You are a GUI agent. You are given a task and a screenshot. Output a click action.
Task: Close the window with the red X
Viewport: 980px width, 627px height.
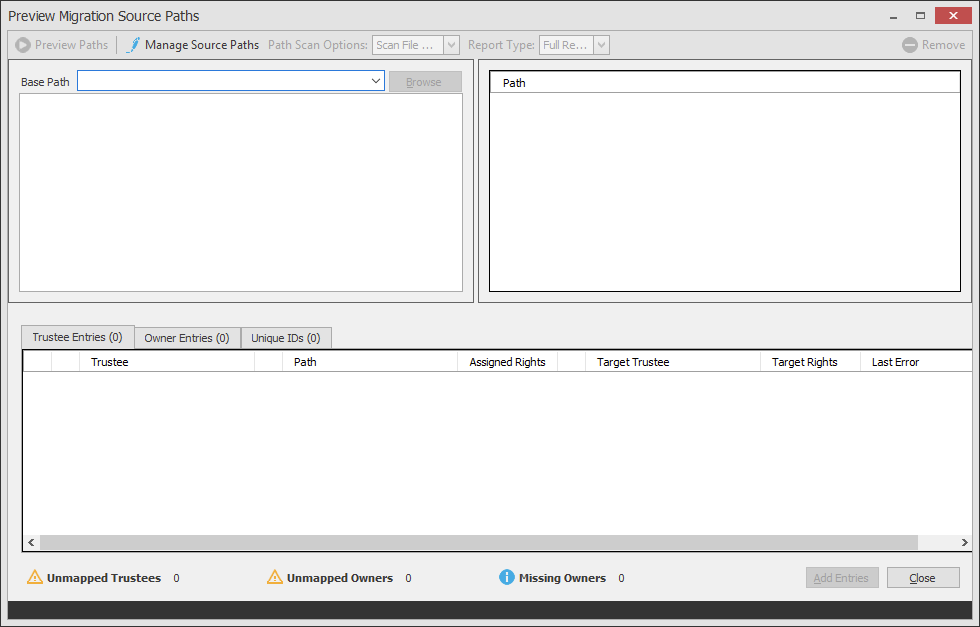pos(953,16)
